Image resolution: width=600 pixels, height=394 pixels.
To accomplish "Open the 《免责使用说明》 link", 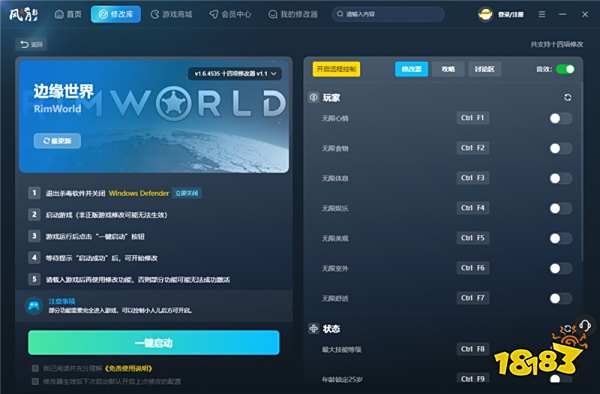I will (x=128, y=368).
